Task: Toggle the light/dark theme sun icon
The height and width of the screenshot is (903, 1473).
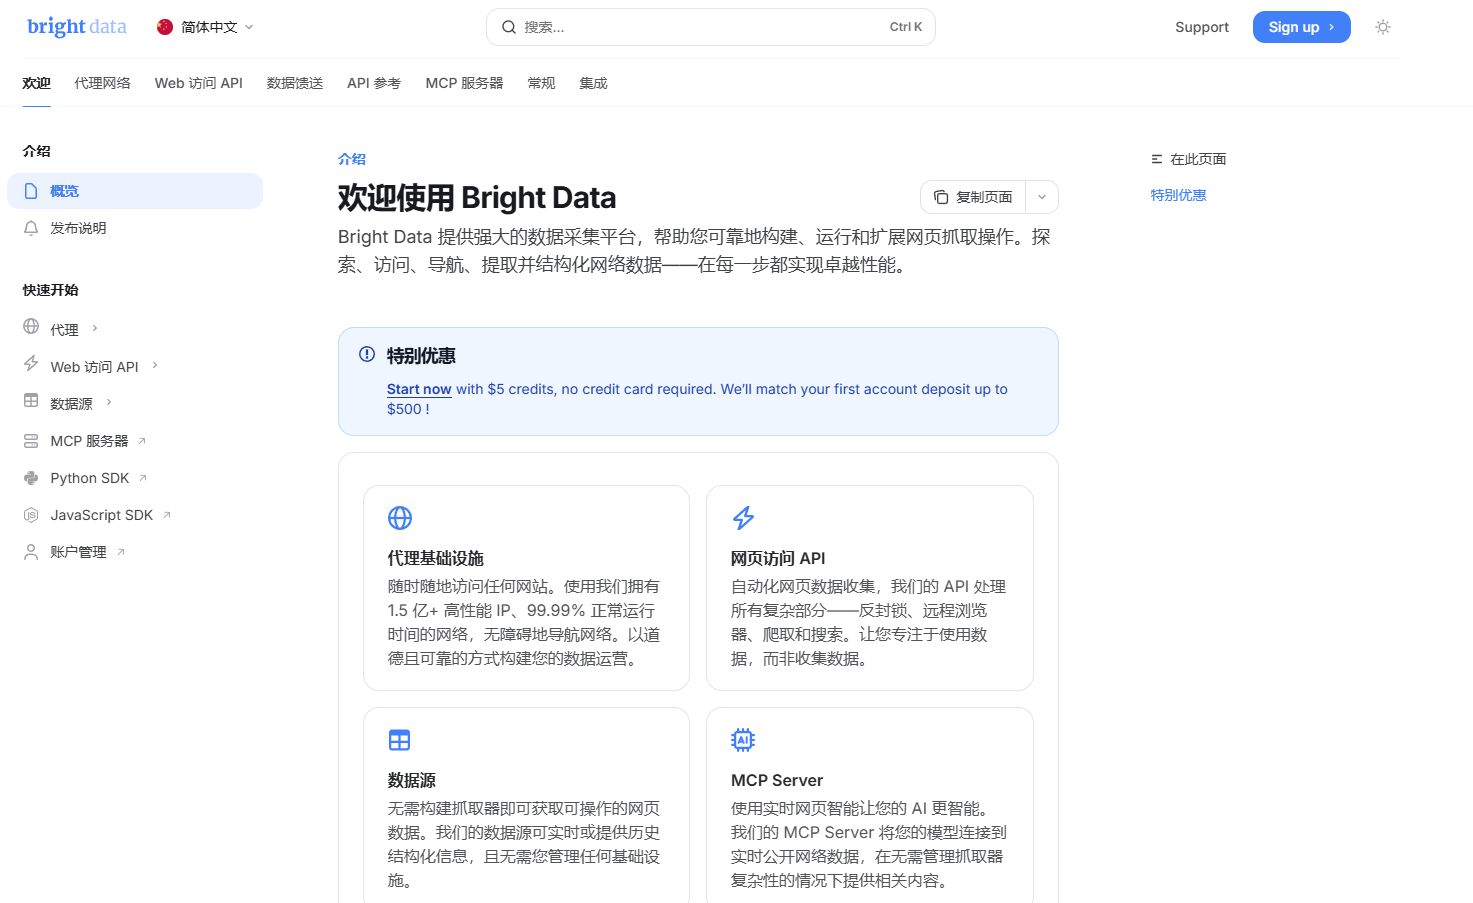Action: [x=1383, y=27]
